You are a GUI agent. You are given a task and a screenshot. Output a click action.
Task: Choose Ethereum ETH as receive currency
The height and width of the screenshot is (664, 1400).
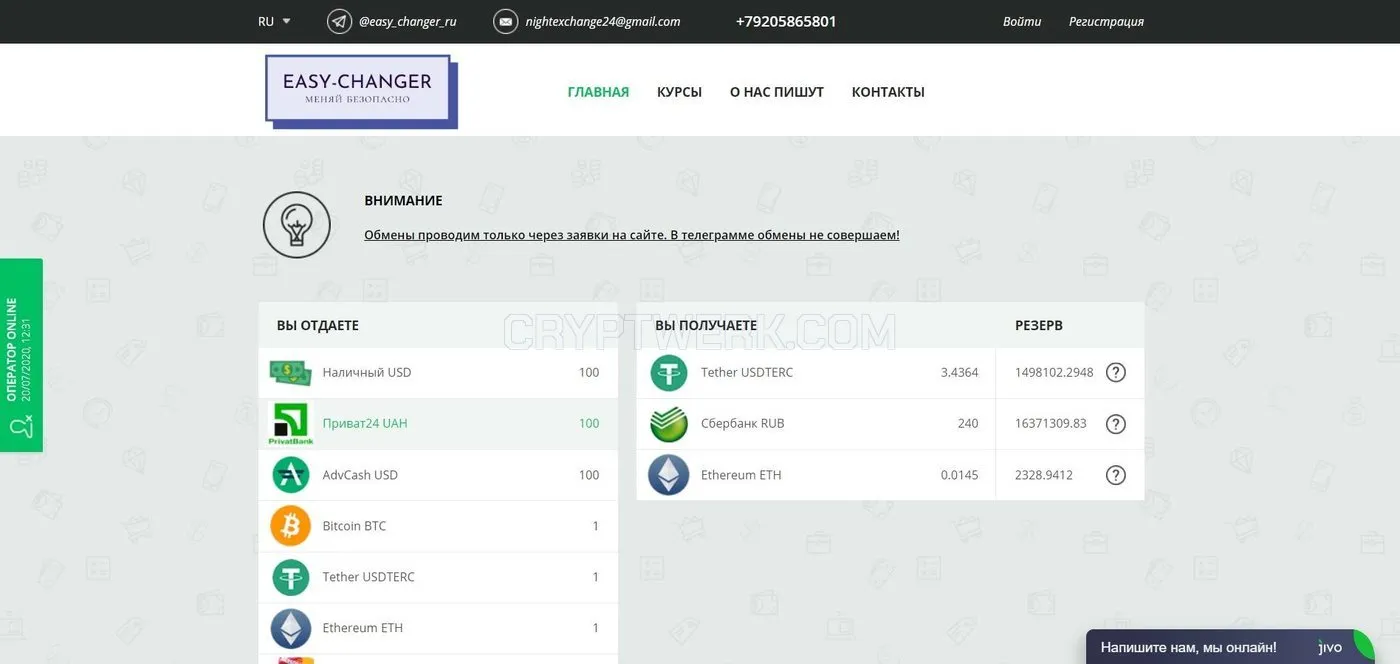point(890,475)
